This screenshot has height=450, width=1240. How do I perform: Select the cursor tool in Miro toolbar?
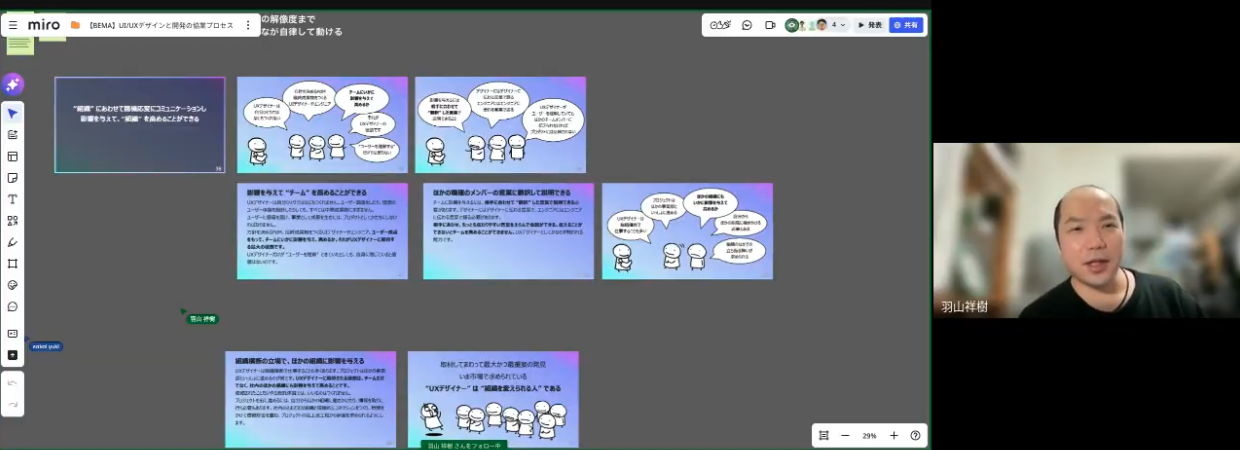coord(13,113)
